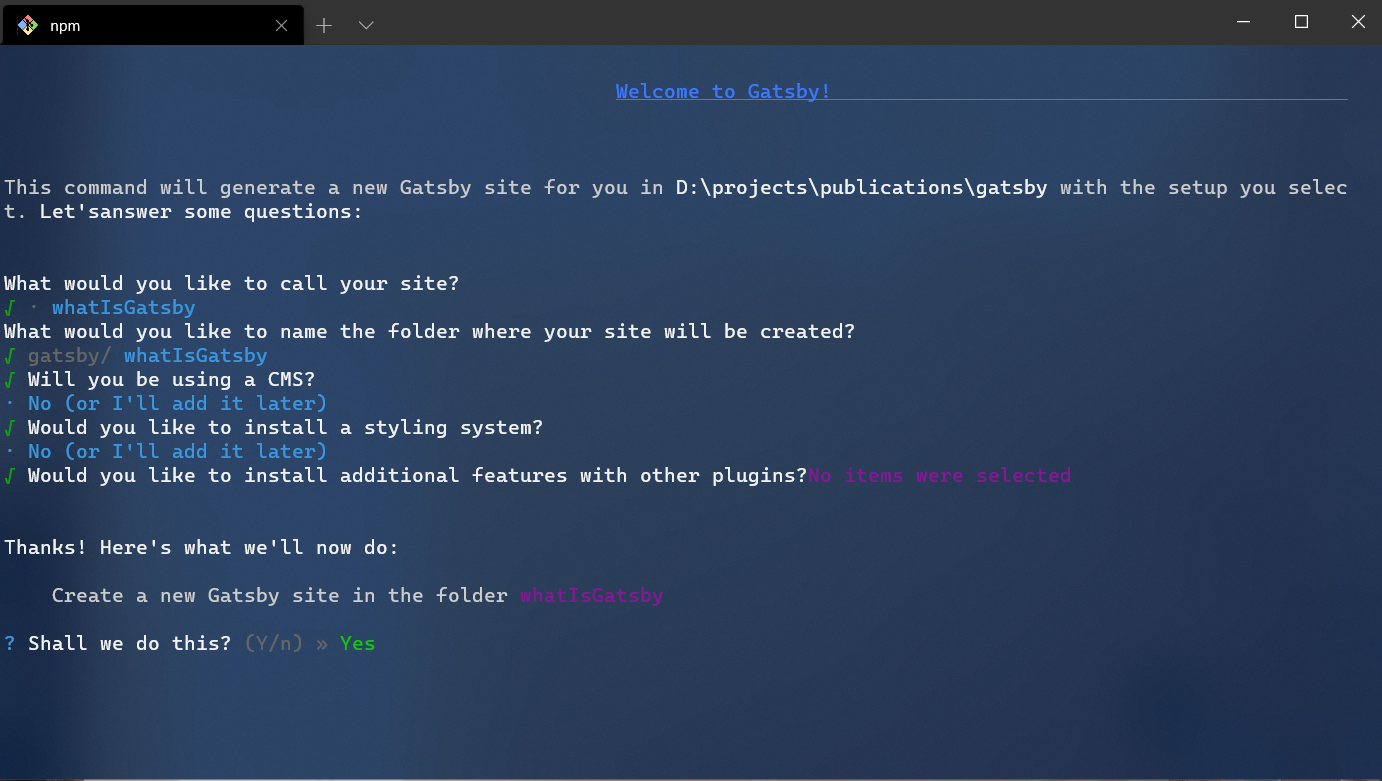Click the question 'What would you like to call your site?'
The width and height of the screenshot is (1382, 781).
pos(232,284)
